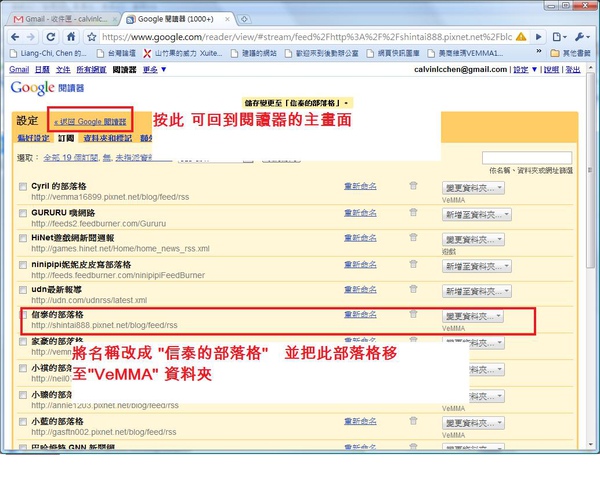The width and height of the screenshot is (600, 501).
Task: Delete the Cyril 的部落格 subscription via trash icon
Action: coord(413,186)
